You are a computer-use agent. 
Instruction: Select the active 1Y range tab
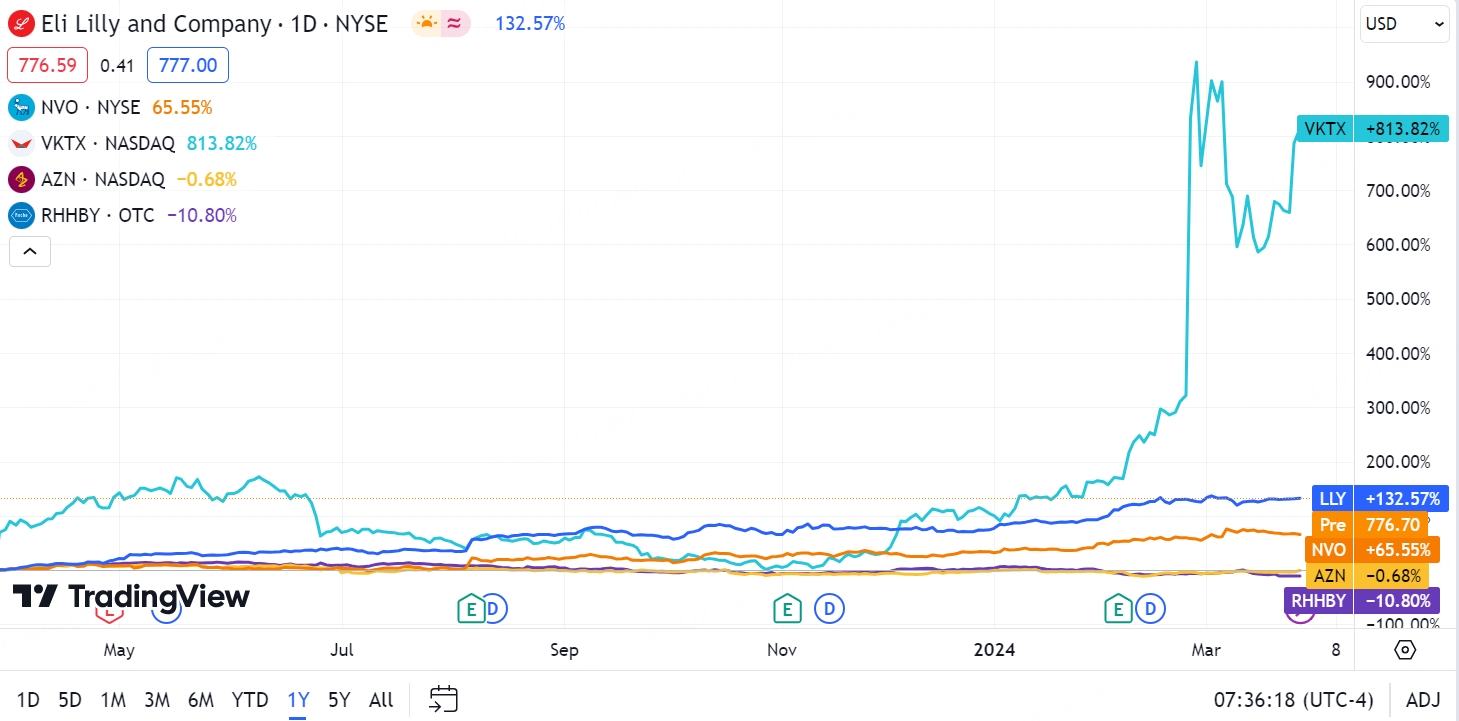(298, 699)
